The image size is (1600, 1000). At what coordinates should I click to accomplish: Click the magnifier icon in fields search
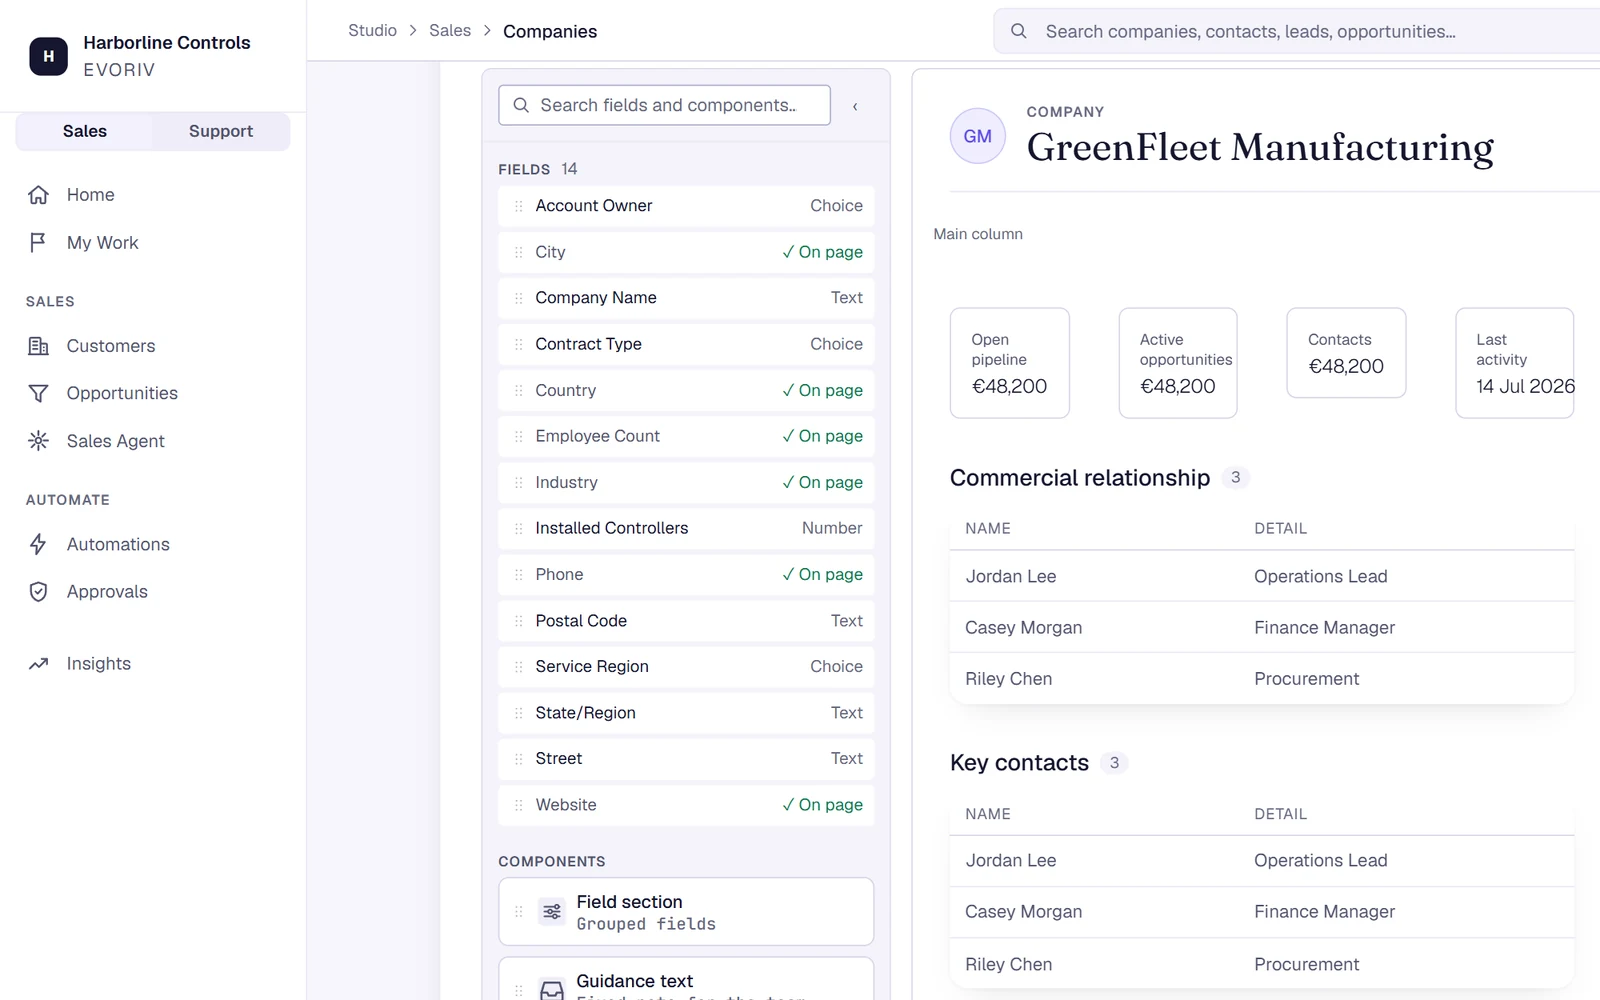521,105
